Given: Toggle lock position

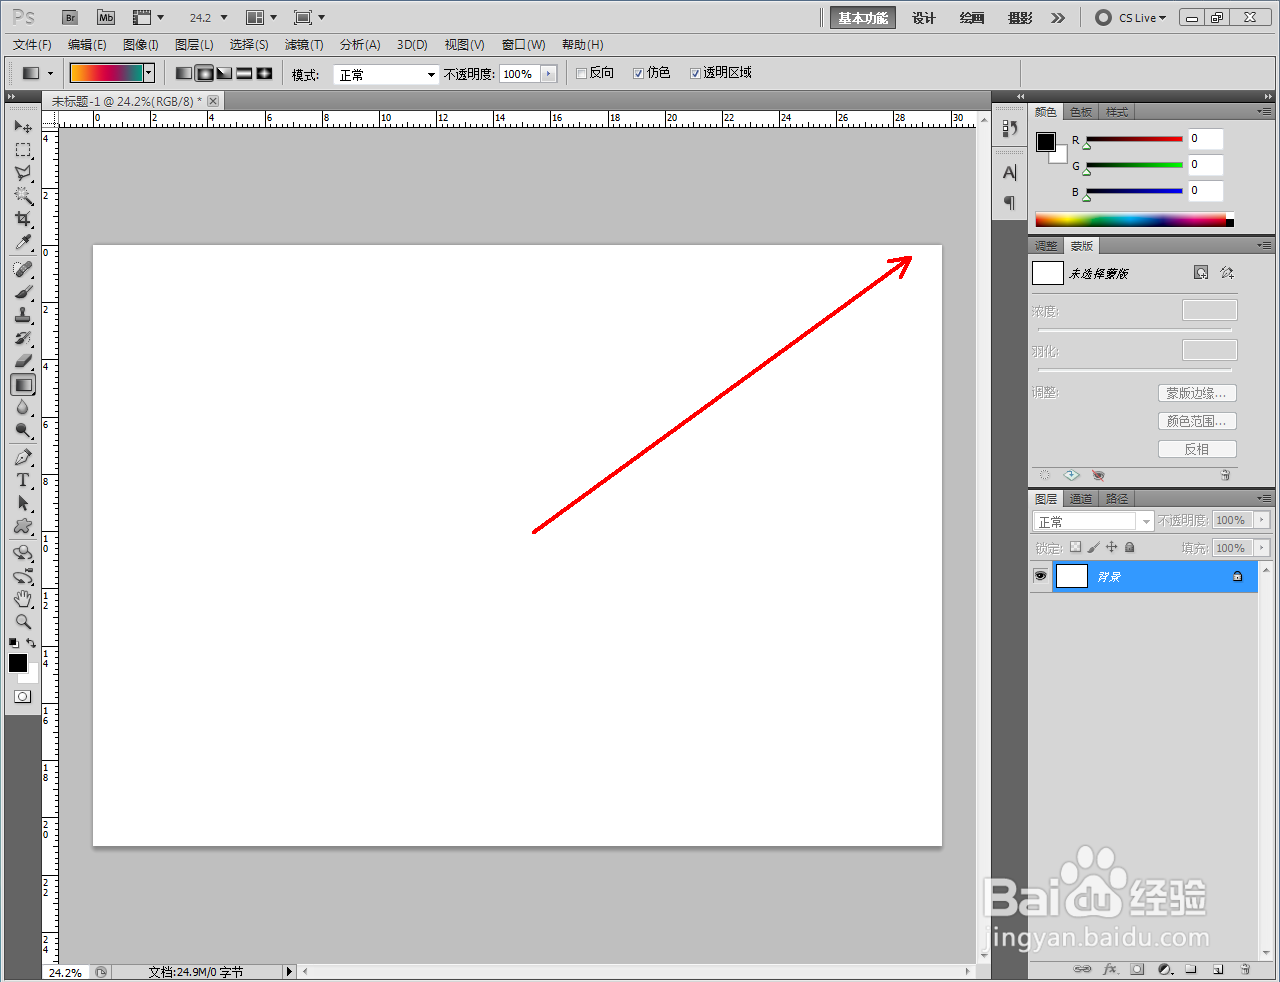Looking at the screenshot, I should tap(1111, 547).
